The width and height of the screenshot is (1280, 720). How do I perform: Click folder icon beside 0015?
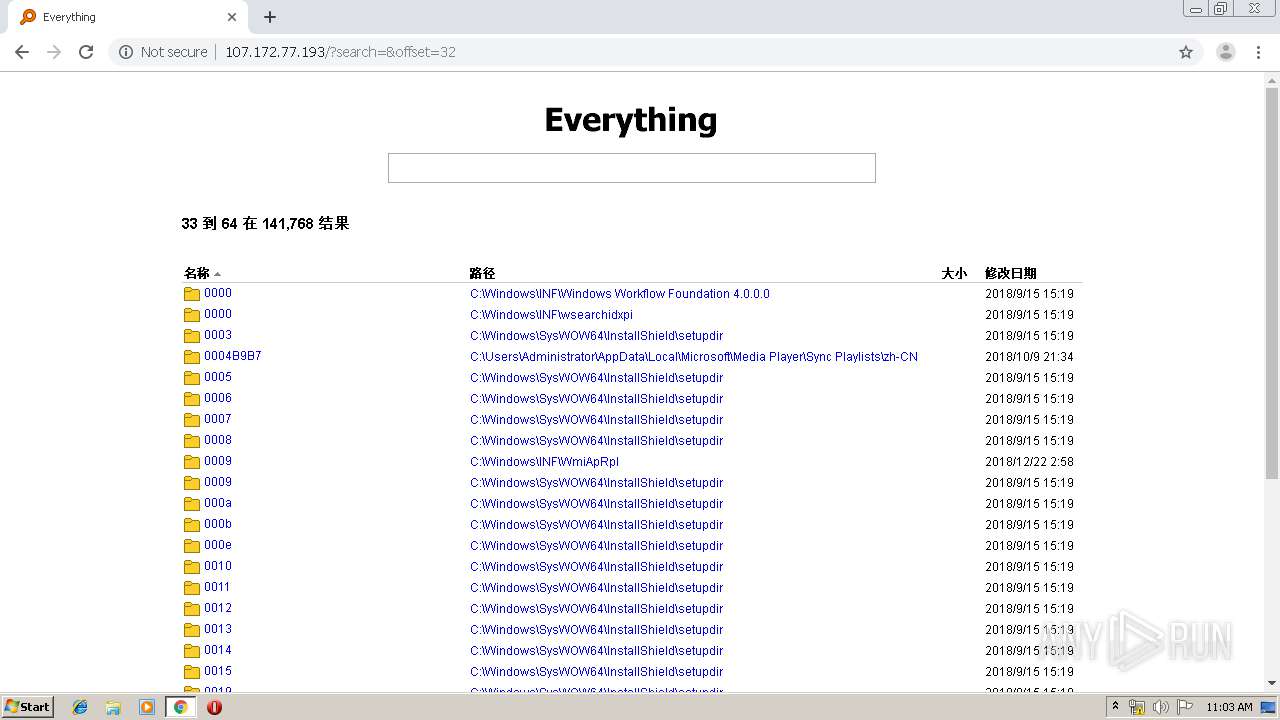[x=192, y=672]
